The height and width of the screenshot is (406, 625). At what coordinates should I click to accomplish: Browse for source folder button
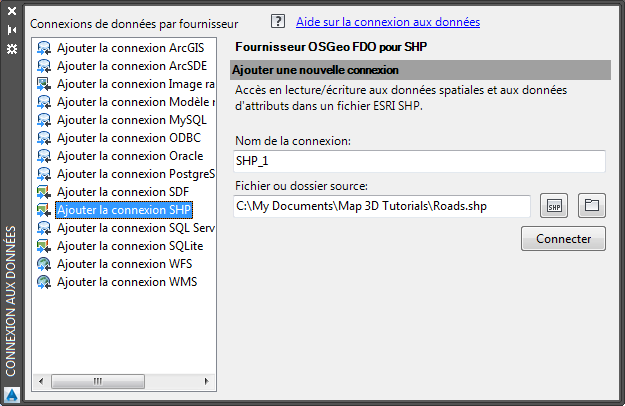point(592,206)
